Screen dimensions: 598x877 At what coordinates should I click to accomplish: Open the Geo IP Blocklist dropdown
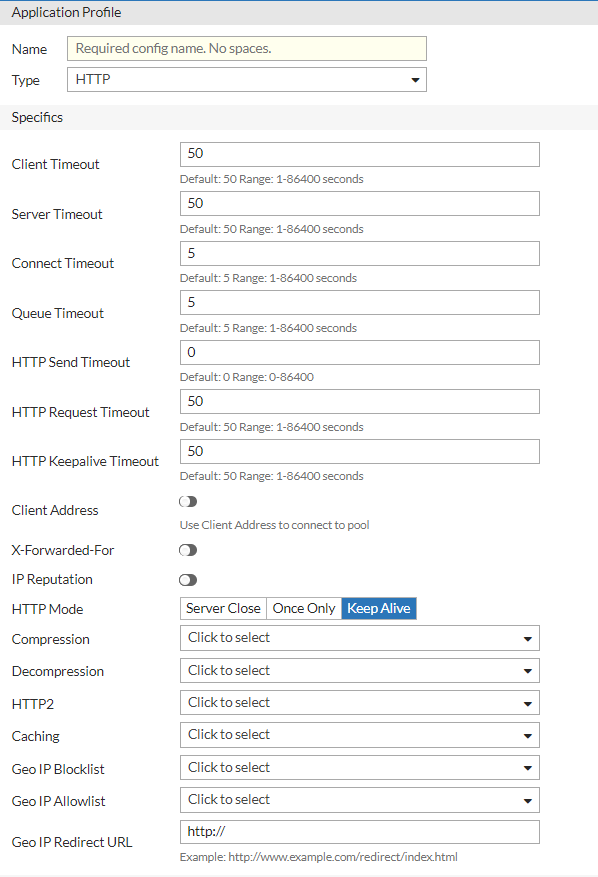click(x=357, y=767)
